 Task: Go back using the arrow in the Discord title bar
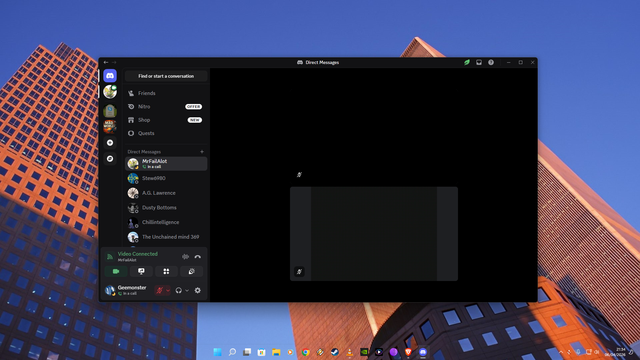tap(106, 62)
